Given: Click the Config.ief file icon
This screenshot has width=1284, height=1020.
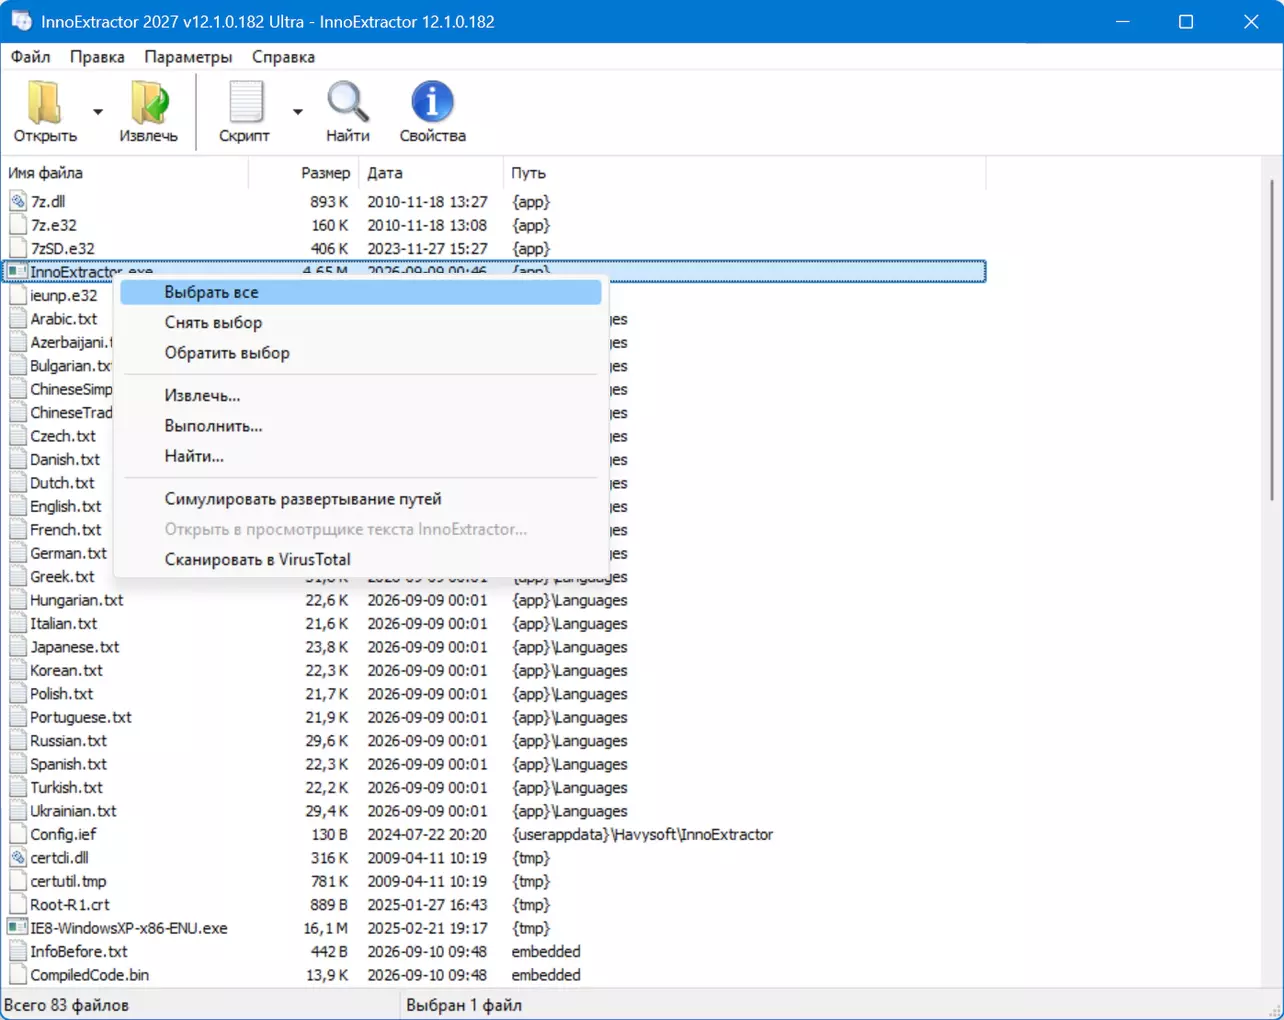Looking at the screenshot, I should pos(18,834).
